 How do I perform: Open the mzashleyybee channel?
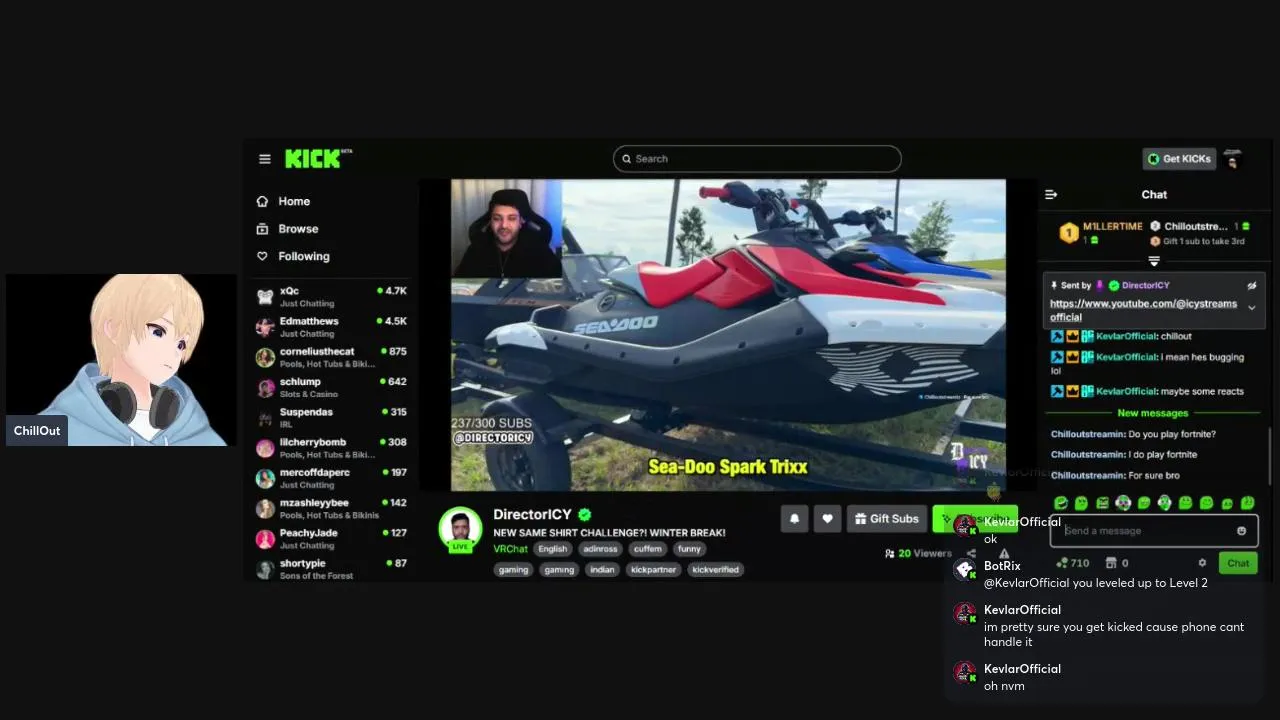click(332, 508)
